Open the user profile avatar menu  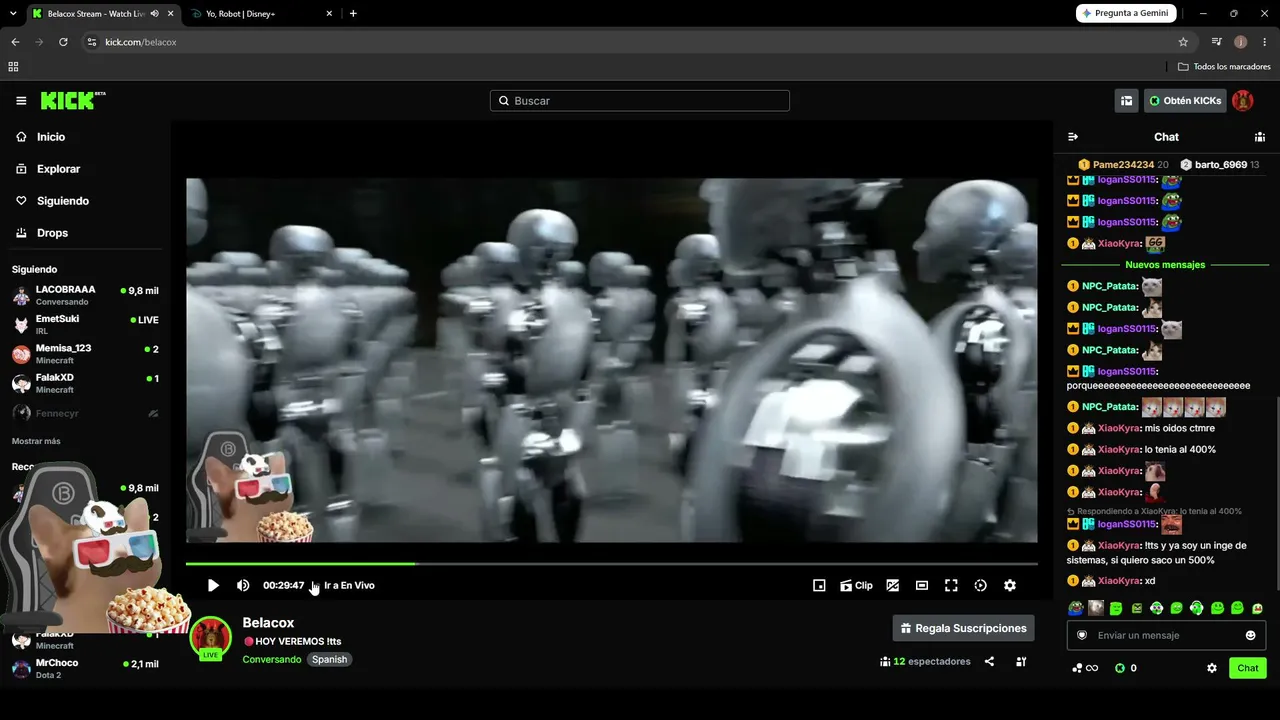pos(1243,101)
